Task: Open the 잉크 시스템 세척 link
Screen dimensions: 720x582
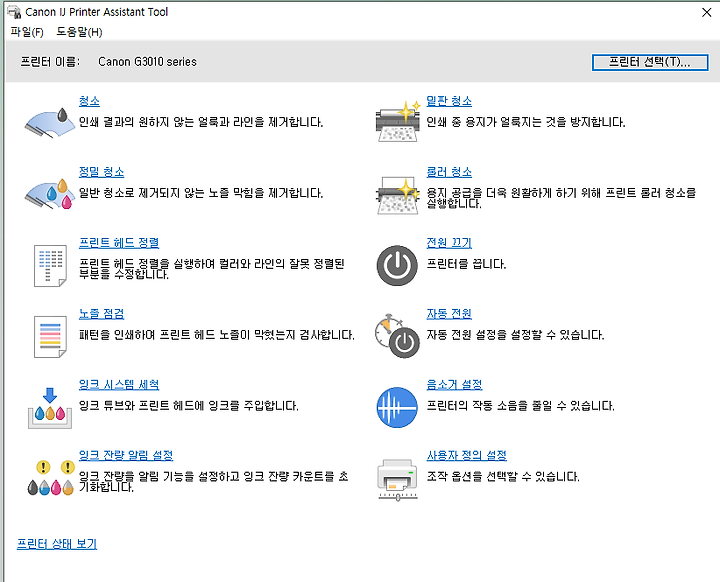Action: pos(119,384)
